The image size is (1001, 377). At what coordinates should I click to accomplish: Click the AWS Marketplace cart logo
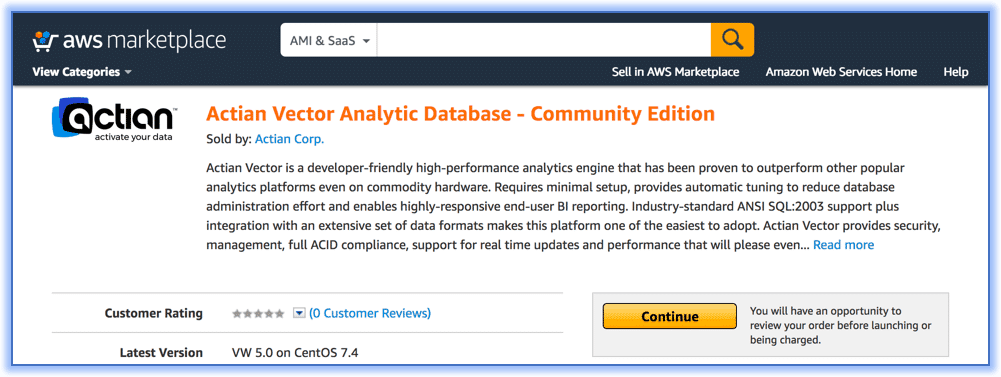point(45,40)
